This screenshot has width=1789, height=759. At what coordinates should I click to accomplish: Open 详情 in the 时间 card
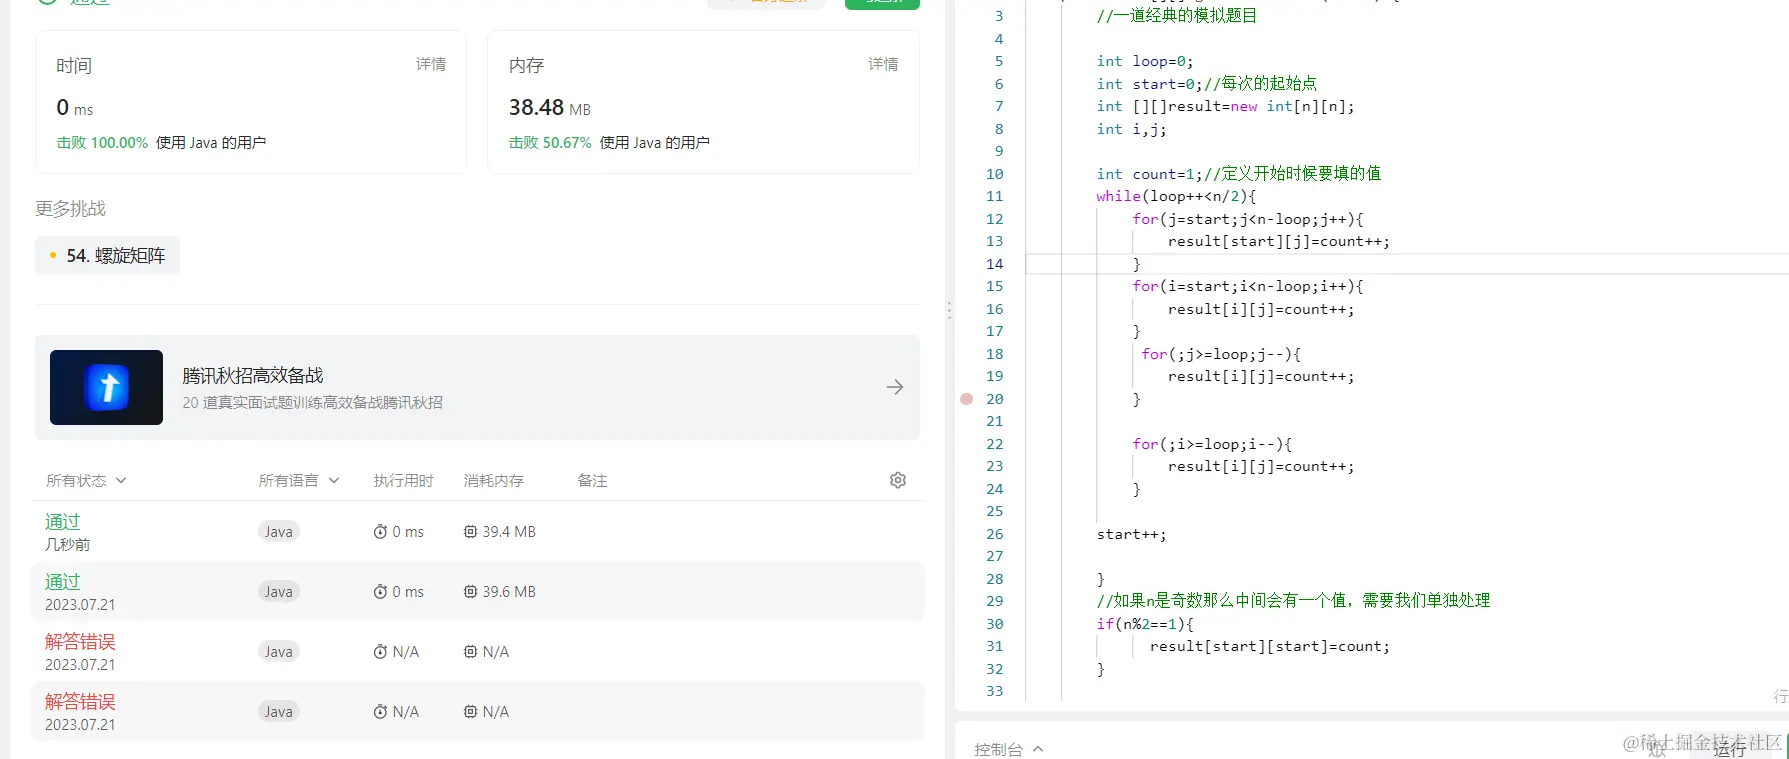click(431, 64)
